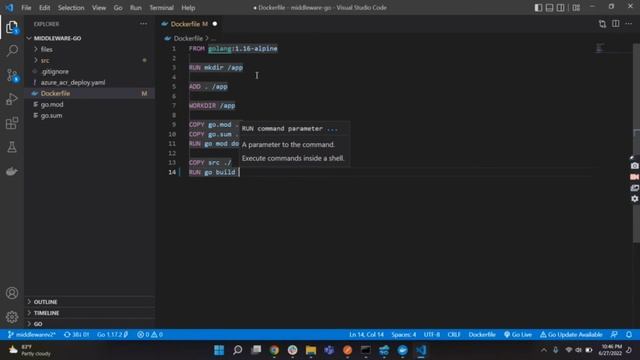The image size is (640, 360).
Task: Open the View menu
Action: coord(99,7)
